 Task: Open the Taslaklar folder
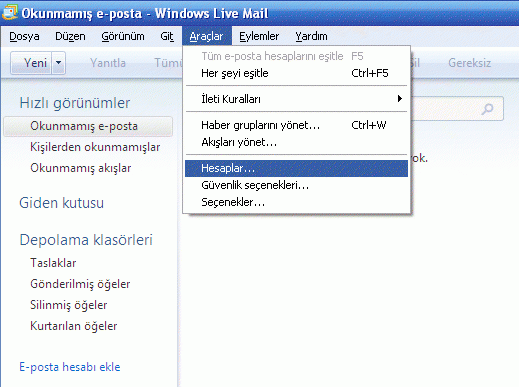[53, 263]
